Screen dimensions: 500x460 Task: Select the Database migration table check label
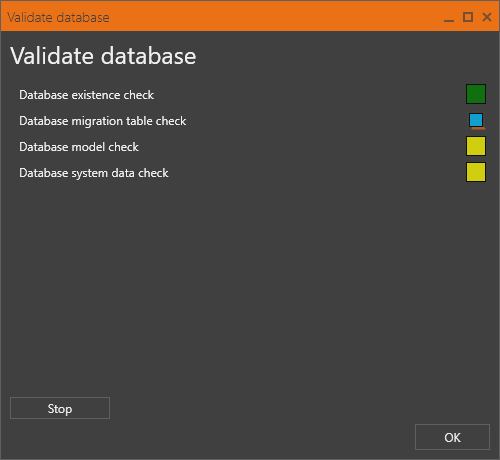coord(103,121)
